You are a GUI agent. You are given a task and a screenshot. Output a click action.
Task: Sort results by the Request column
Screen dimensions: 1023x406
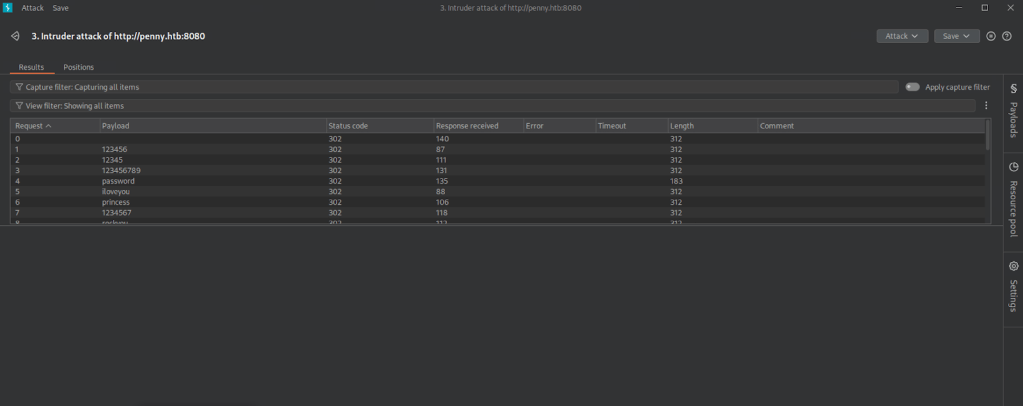pyautogui.click(x=33, y=126)
